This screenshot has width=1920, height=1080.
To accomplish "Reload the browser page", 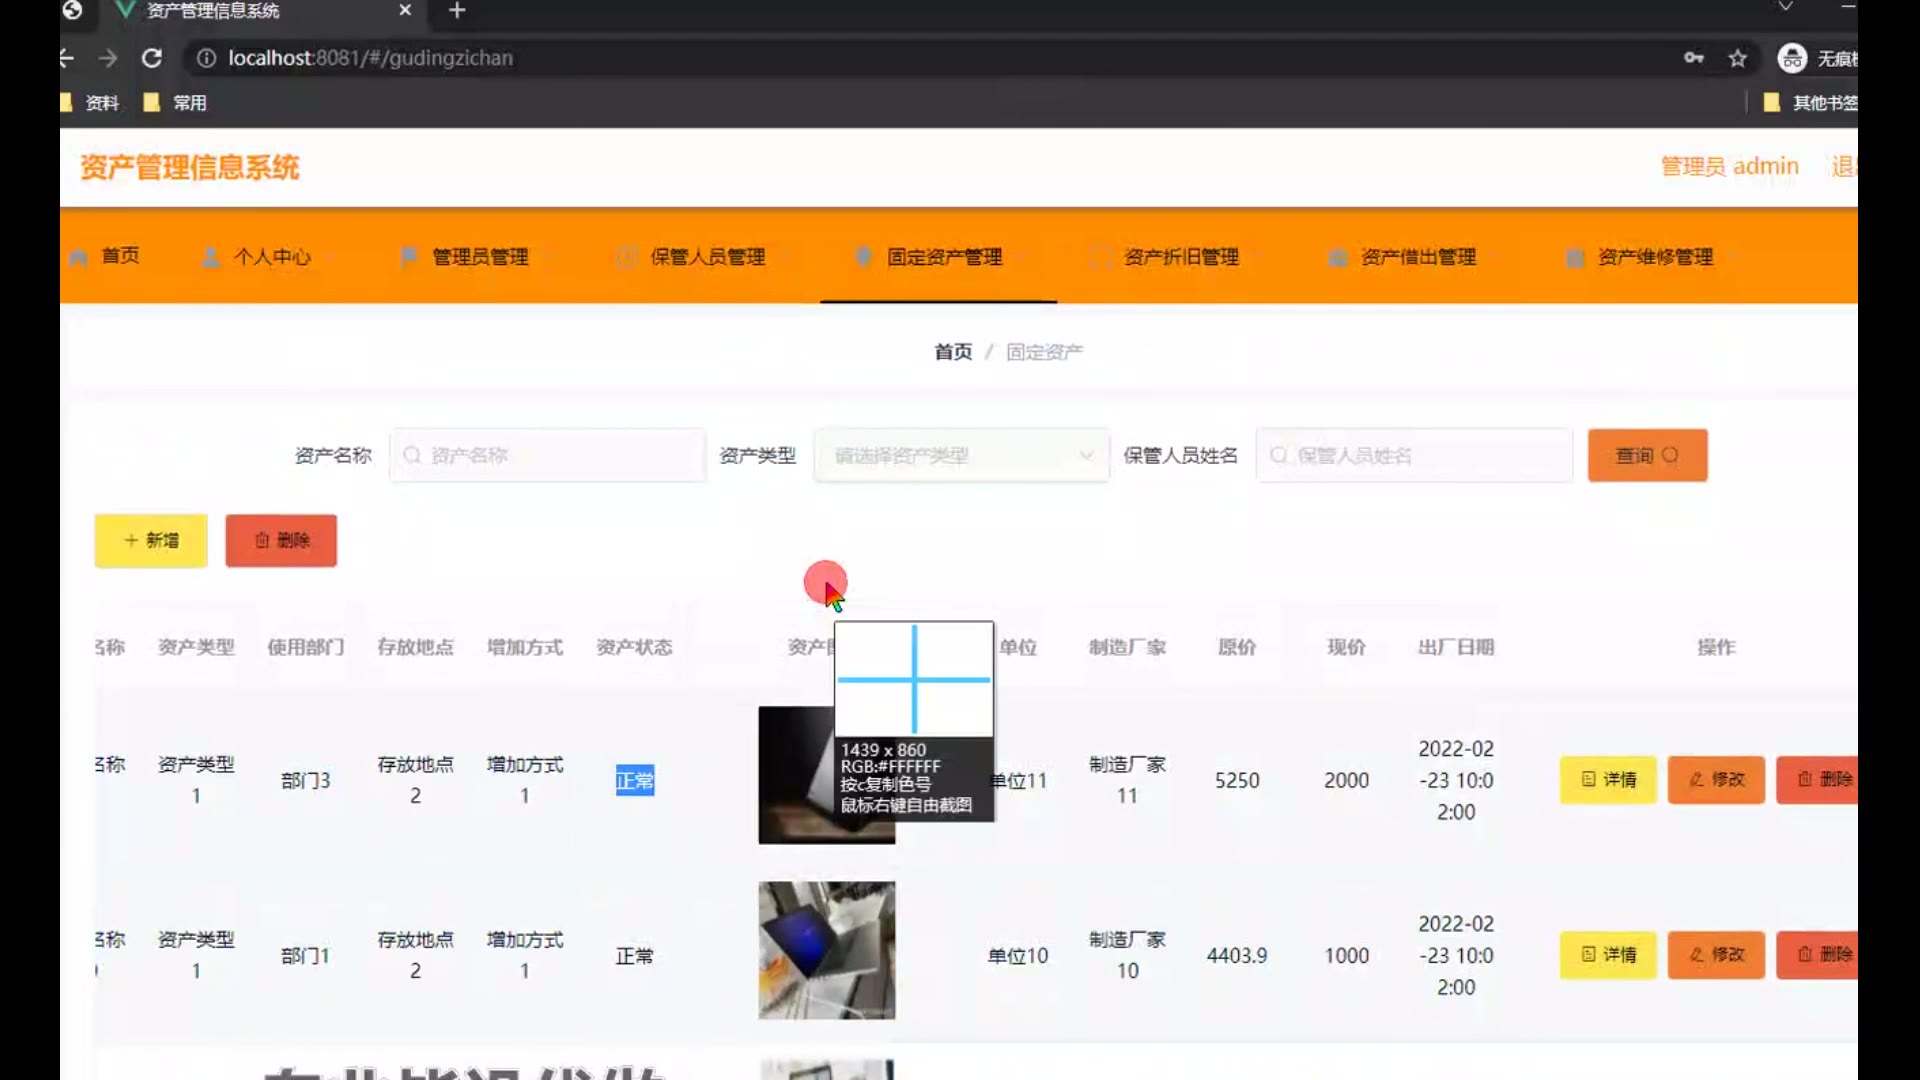I will [x=152, y=58].
